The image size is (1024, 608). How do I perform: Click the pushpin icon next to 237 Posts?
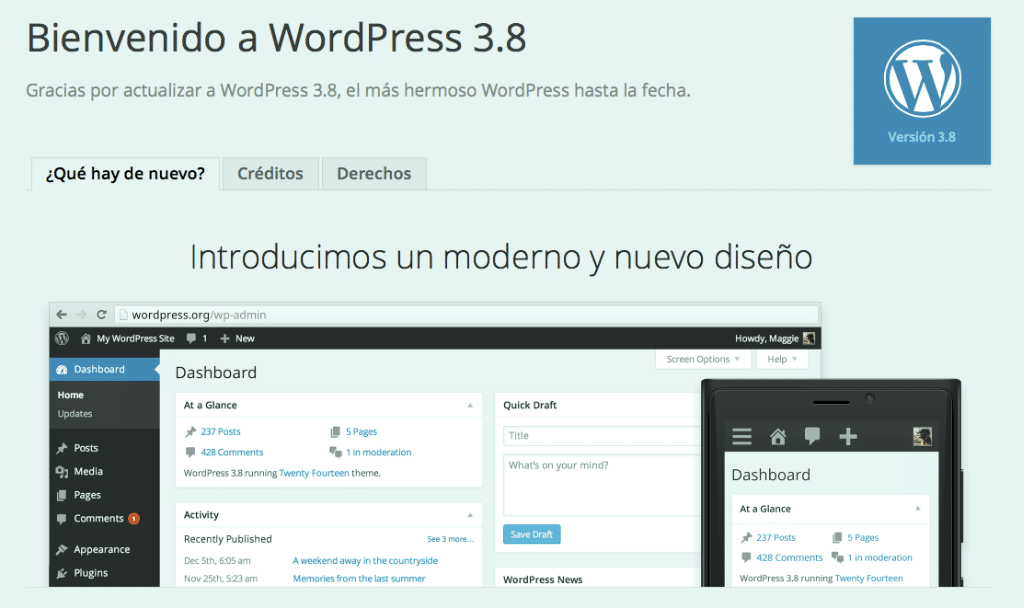(191, 432)
